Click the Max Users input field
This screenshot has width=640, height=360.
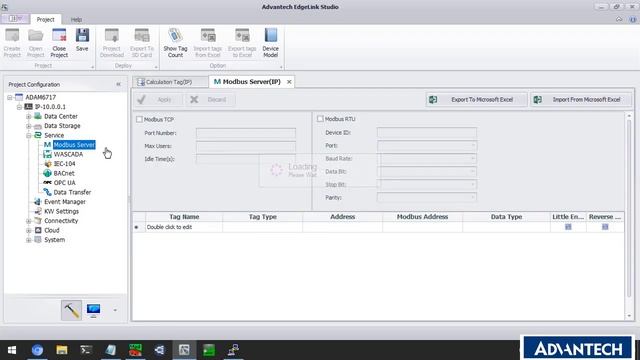tap(246, 146)
